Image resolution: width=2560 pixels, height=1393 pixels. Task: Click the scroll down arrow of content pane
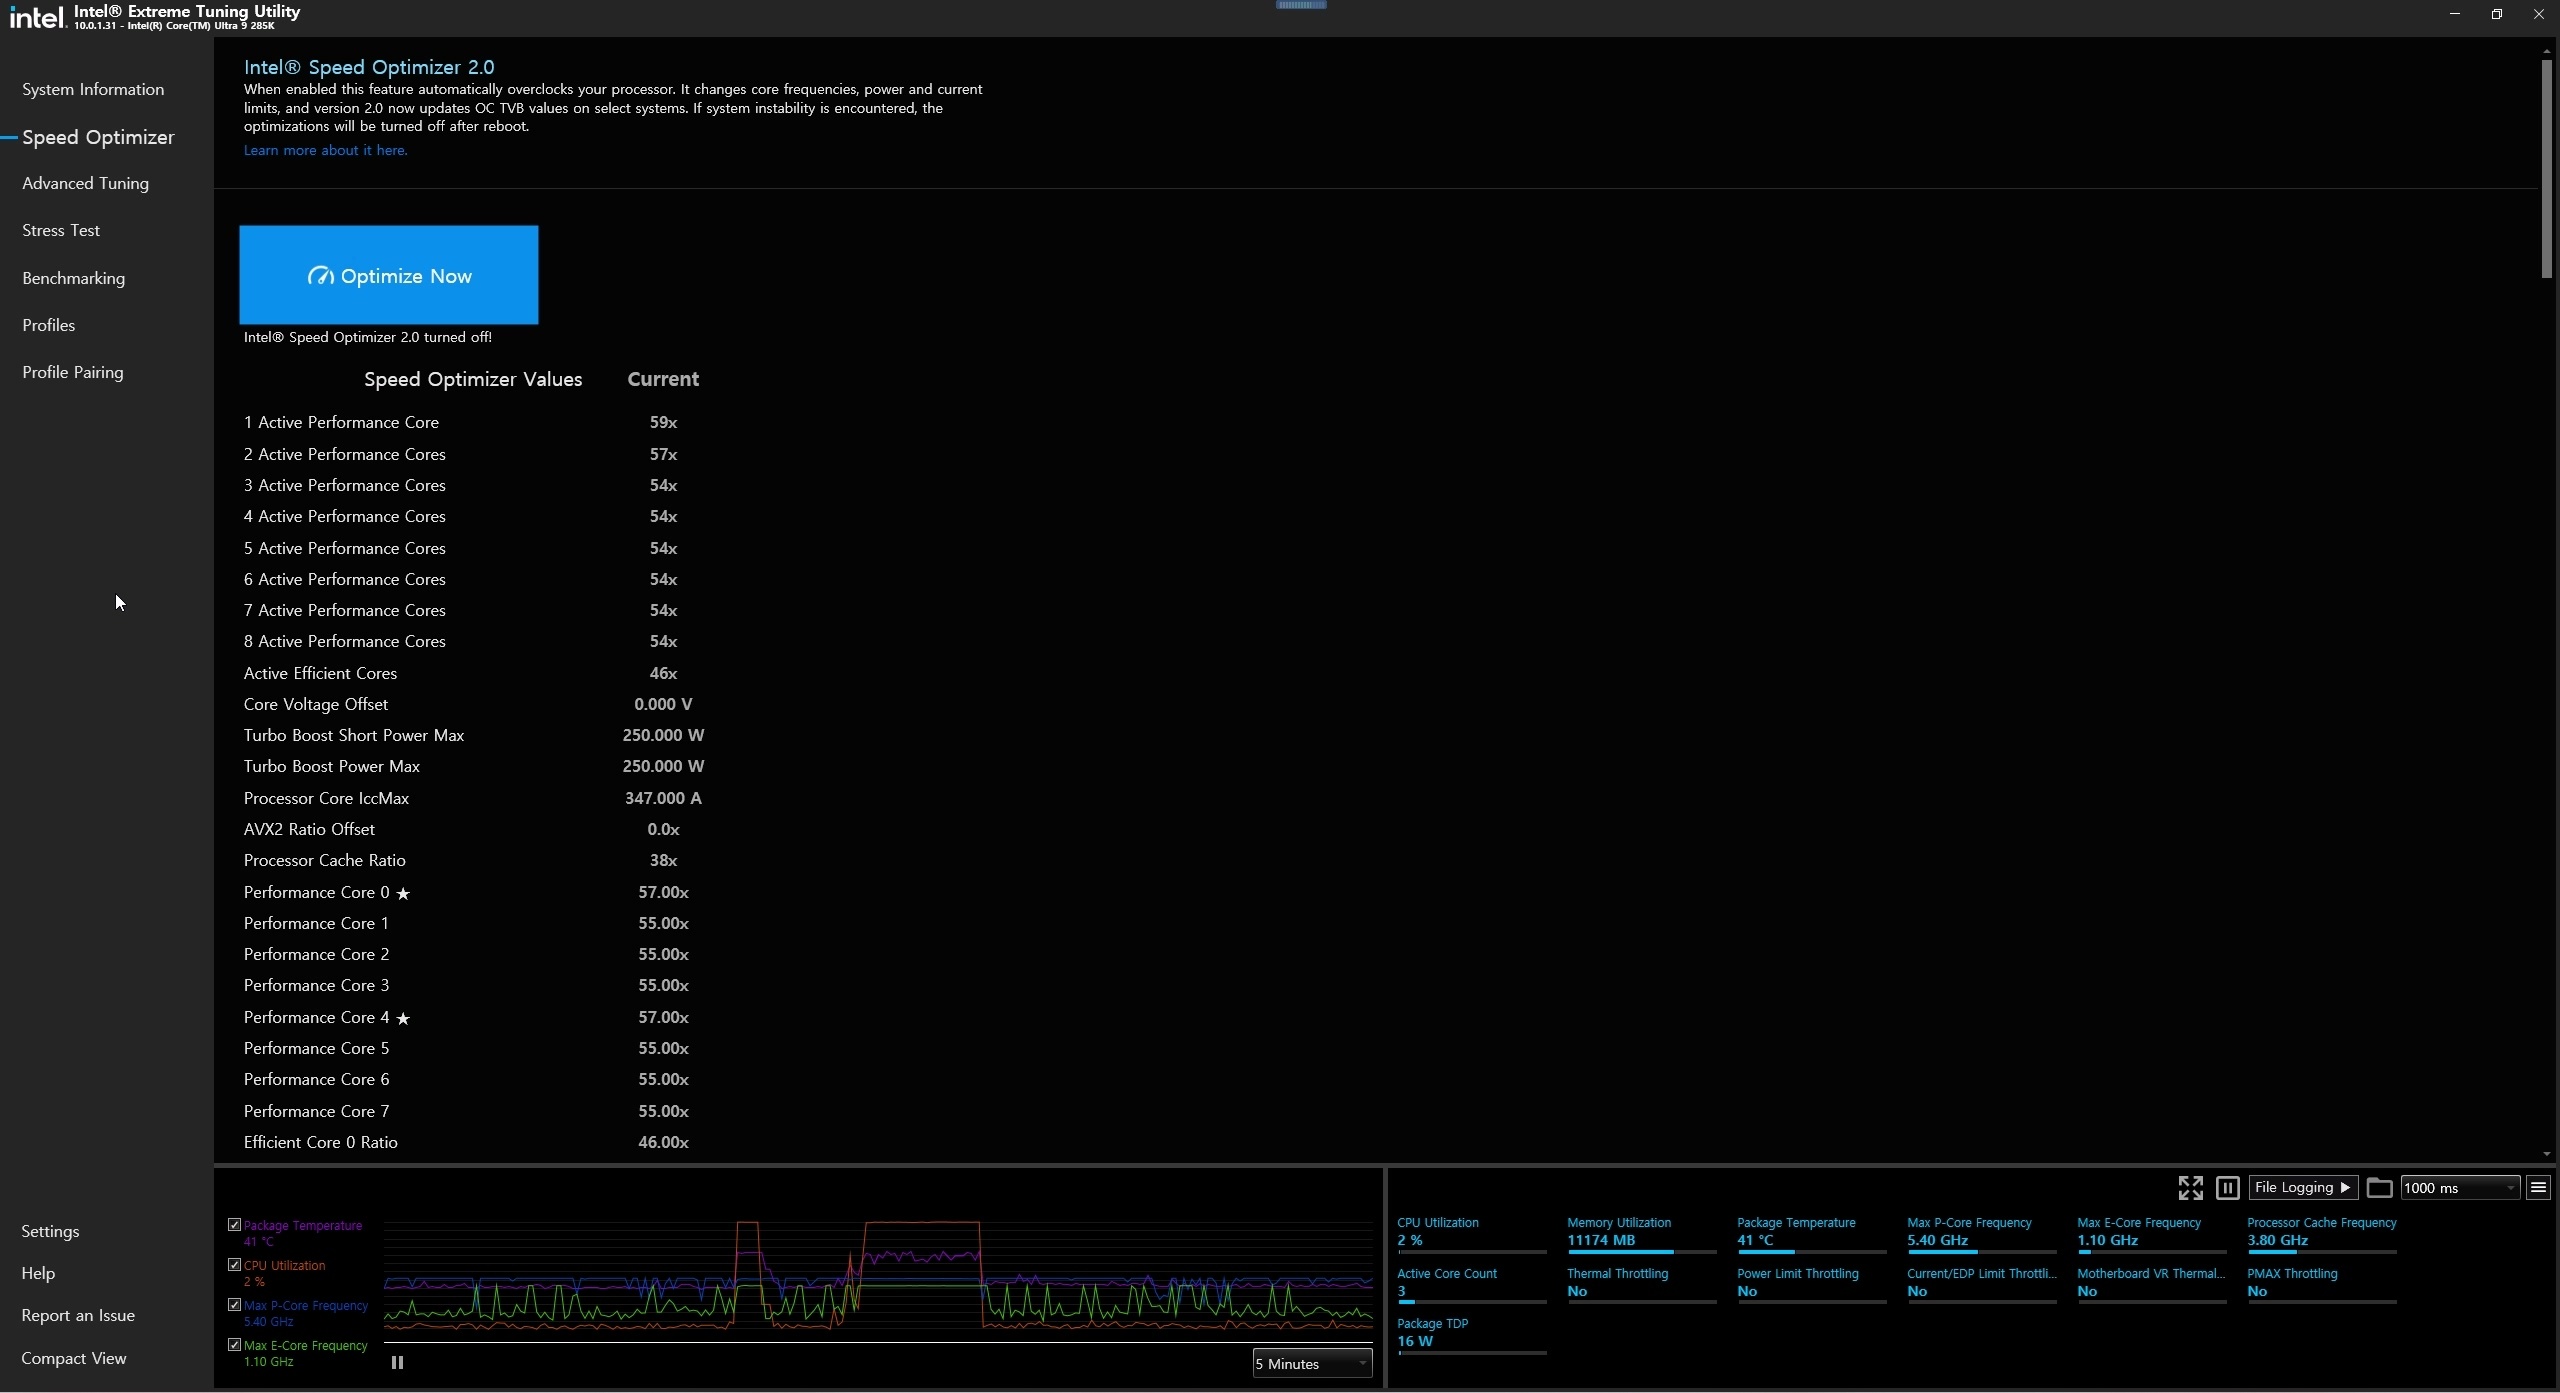(2546, 1154)
